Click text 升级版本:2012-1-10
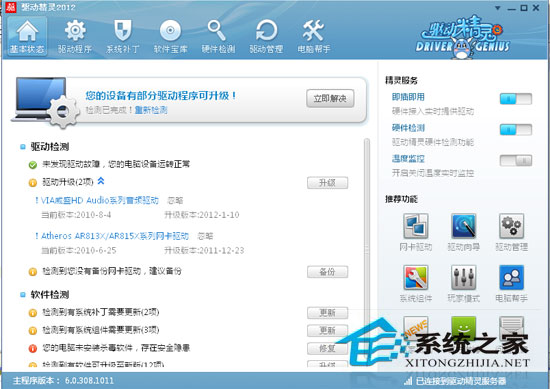The image size is (550, 389). click(202, 215)
